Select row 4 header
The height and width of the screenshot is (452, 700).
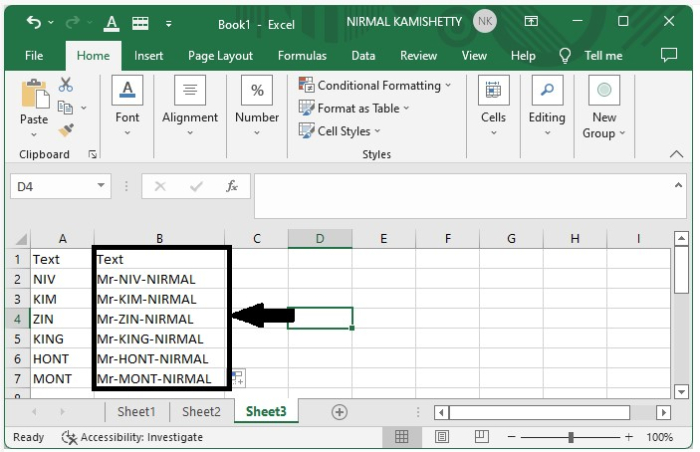point(17,319)
